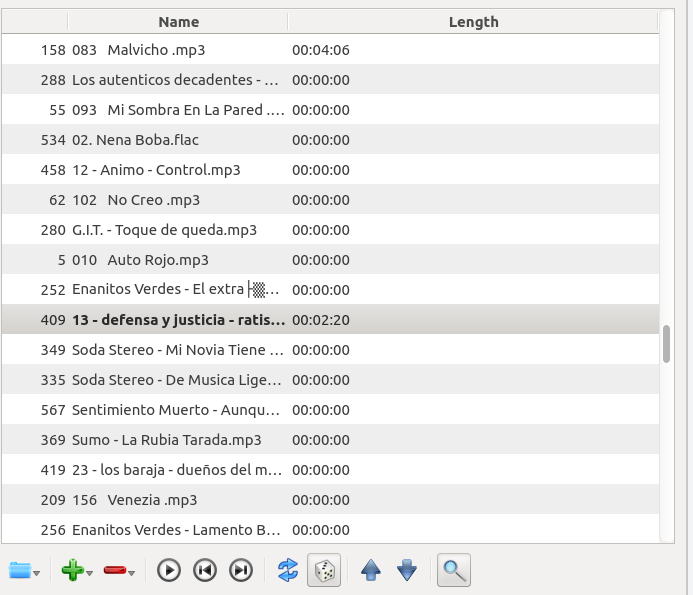Image resolution: width=693 pixels, height=595 pixels.
Task: Move selected item down
Action: (x=407, y=570)
